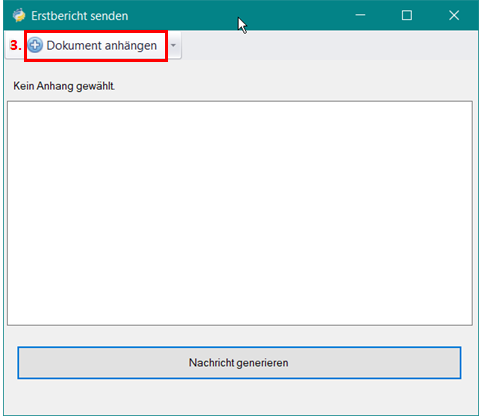The height and width of the screenshot is (416, 479).
Task: Click the Dokument anhängen text label
Action: point(102,45)
